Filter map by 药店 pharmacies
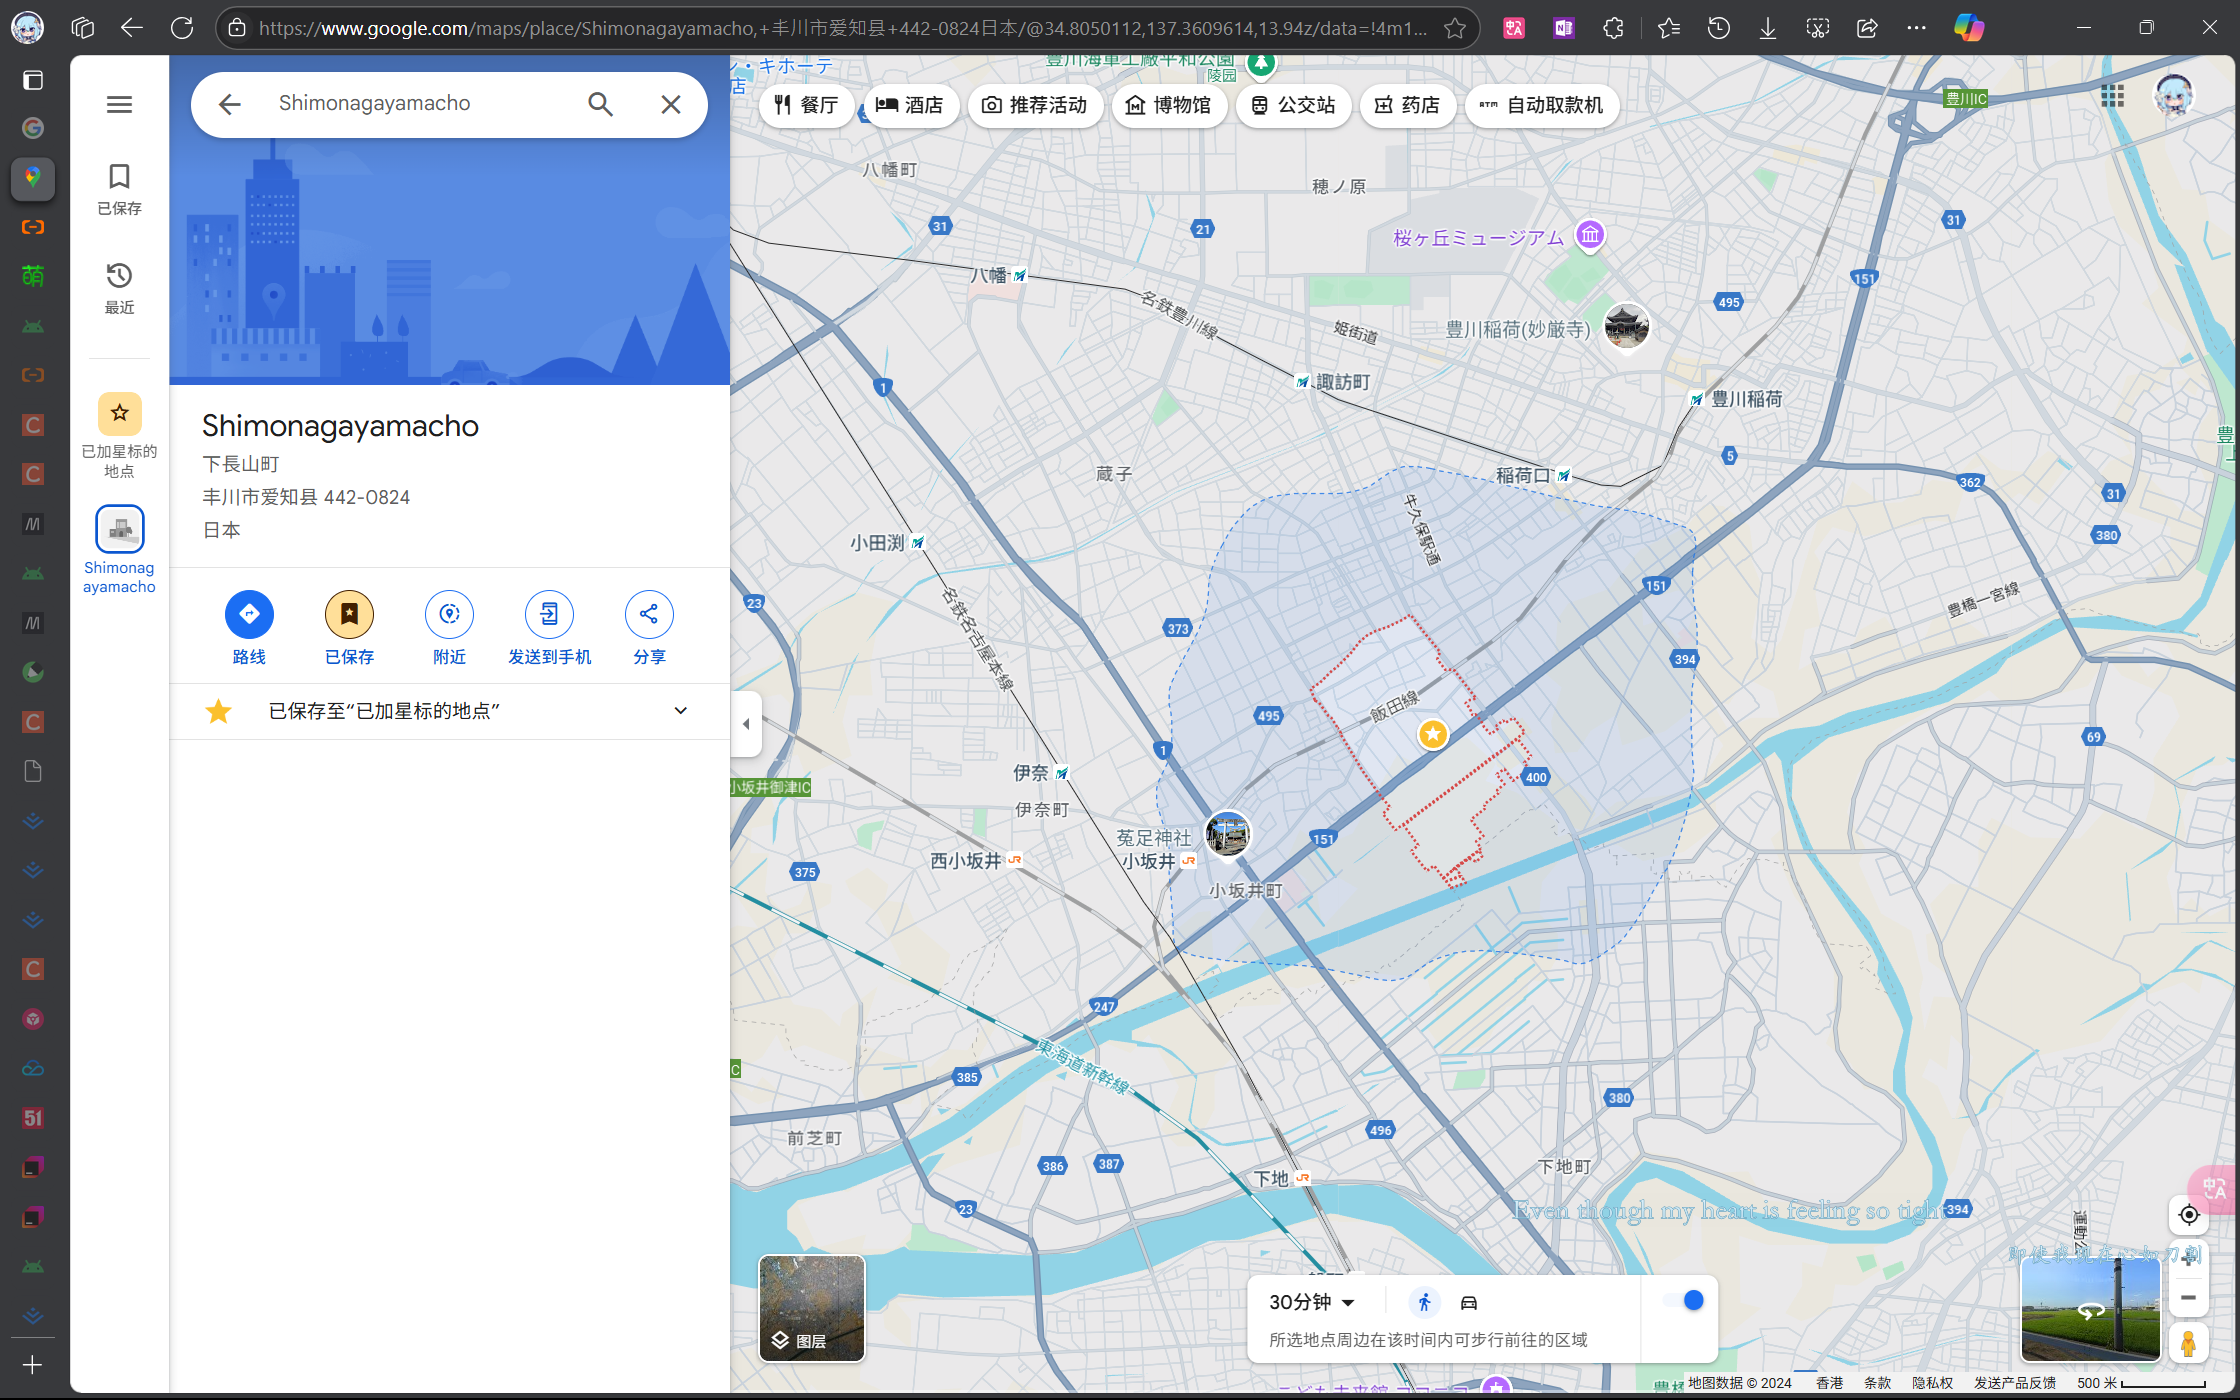Viewport: 2240px width, 1400px height. coord(1407,105)
